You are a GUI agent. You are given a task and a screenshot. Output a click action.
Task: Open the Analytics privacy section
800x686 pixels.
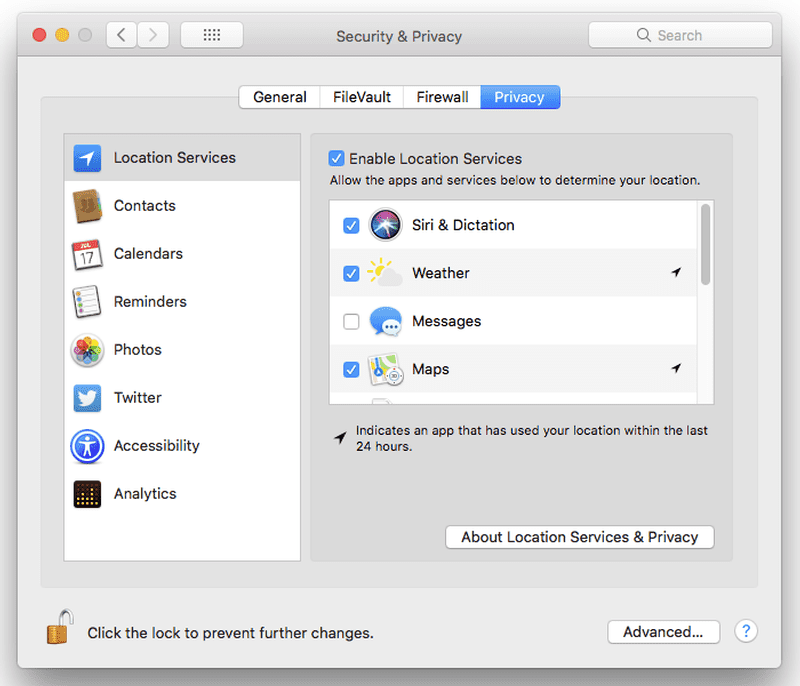(144, 494)
